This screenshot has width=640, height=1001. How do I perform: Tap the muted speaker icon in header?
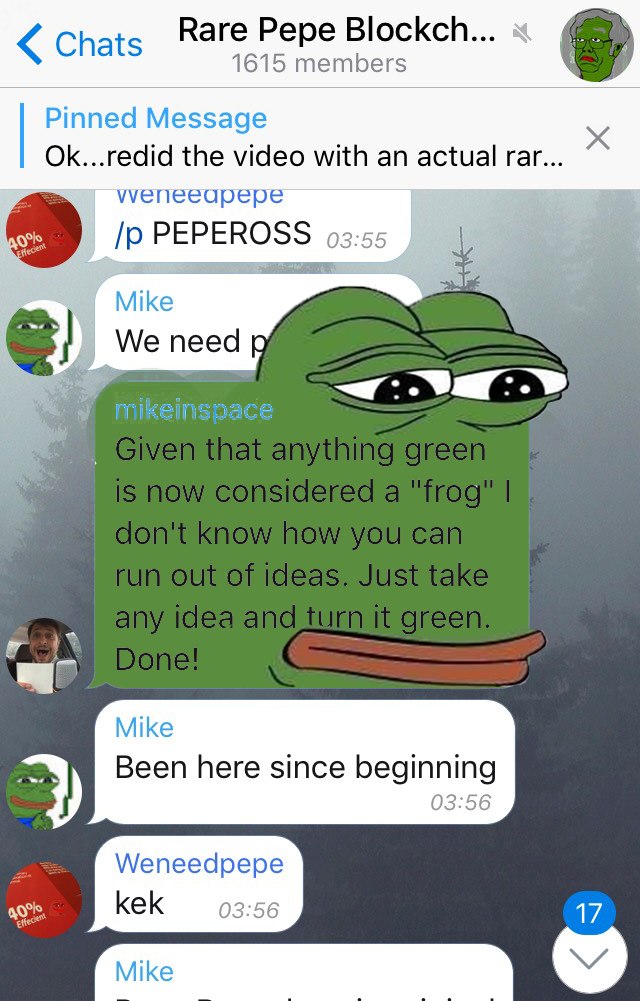(x=523, y=33)
